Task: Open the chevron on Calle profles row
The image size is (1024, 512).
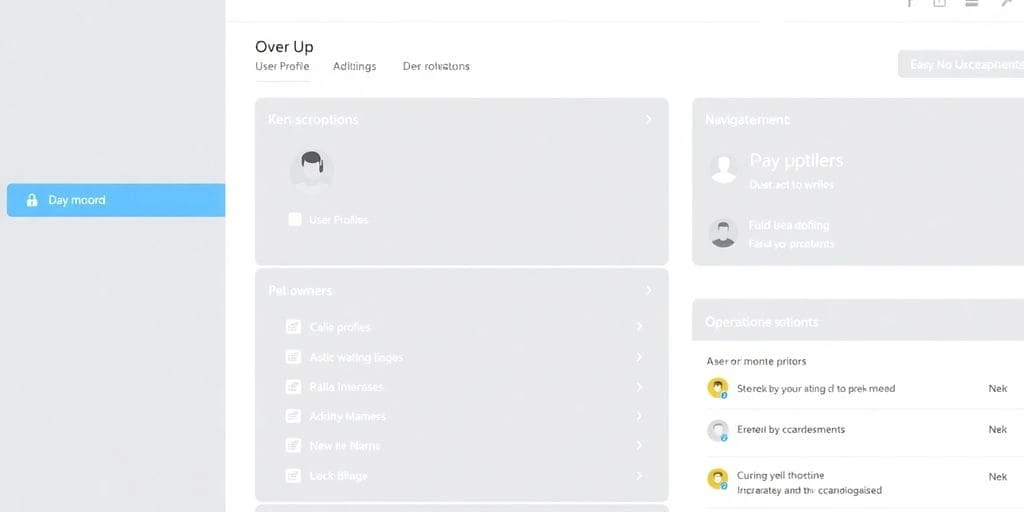Action: [639, 327]
